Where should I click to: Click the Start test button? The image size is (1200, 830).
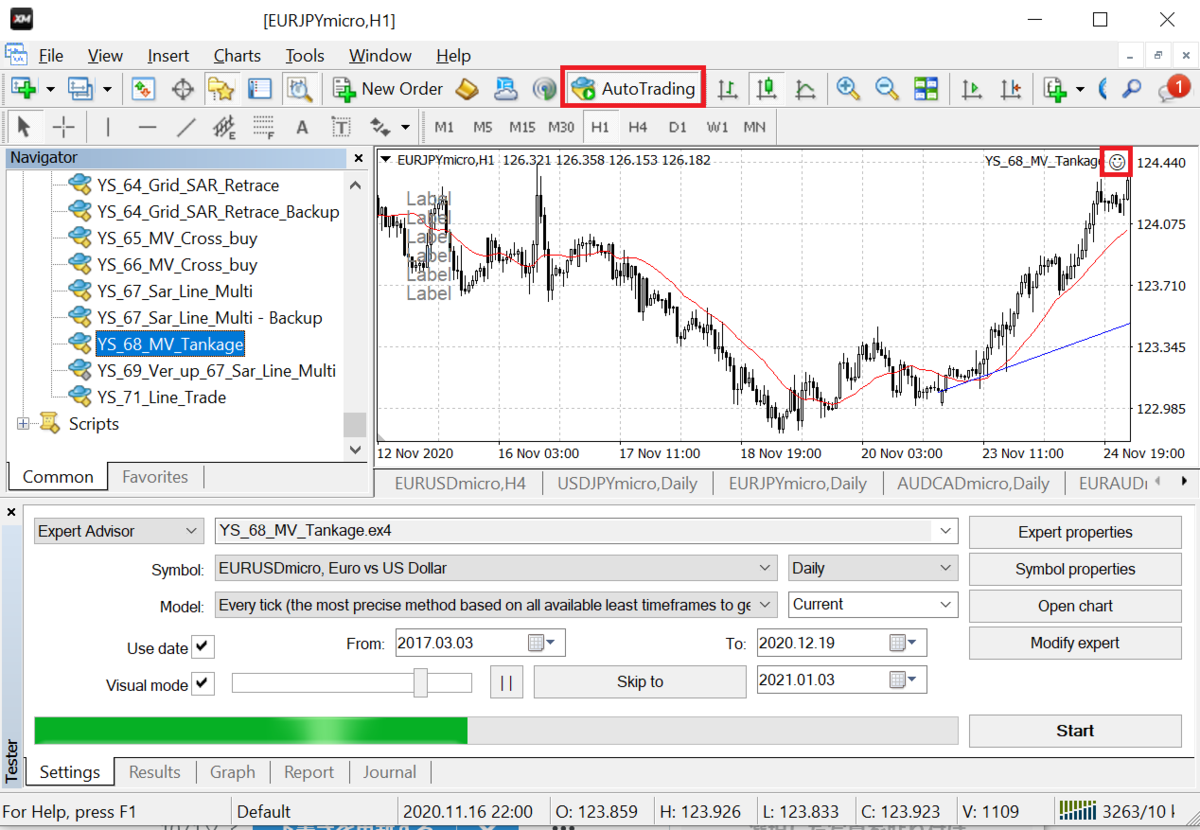point(1075,730)
